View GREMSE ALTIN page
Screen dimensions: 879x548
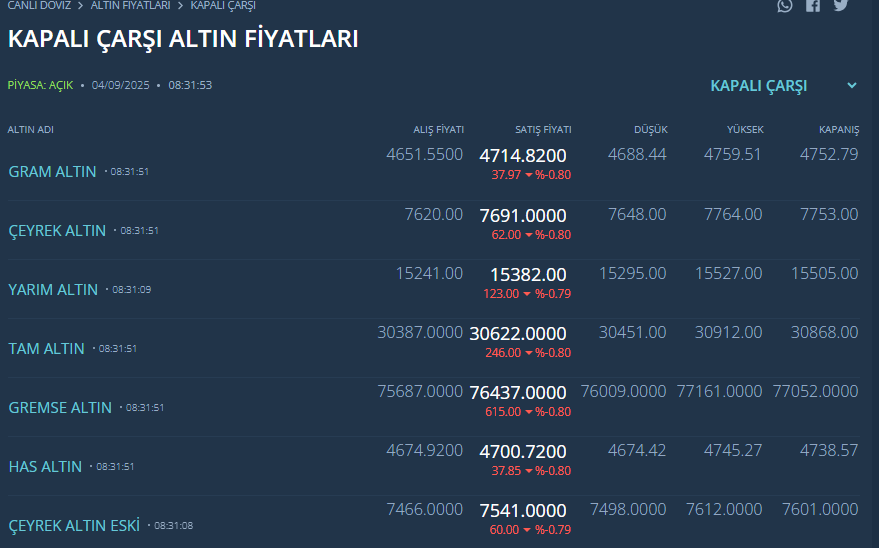pyautogui.click(x=60, y=408)
